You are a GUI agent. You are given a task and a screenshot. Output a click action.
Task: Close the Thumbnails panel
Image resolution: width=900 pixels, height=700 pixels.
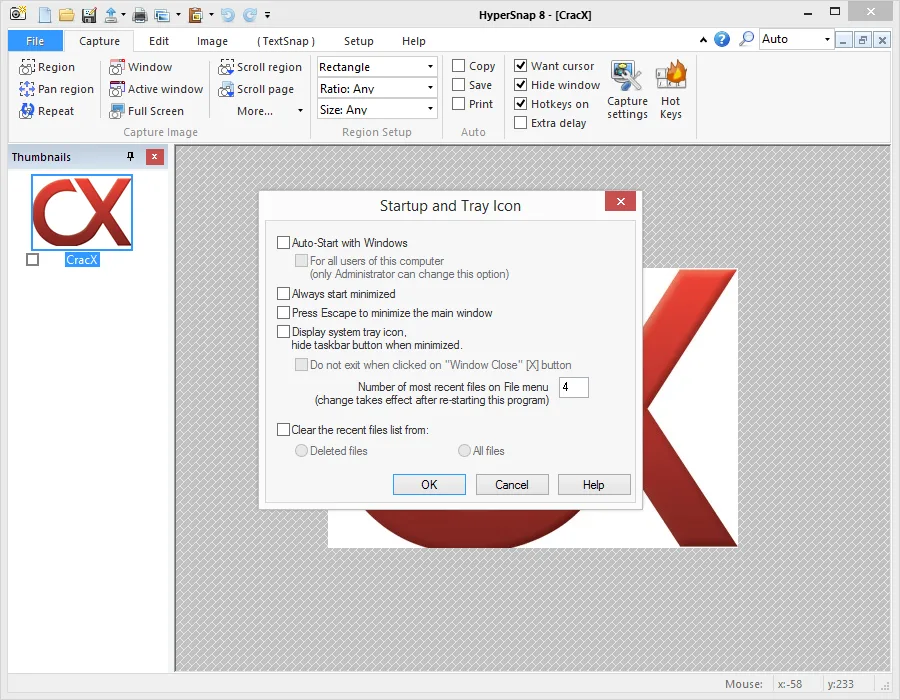pyautogui.click(x=154, y=157)
